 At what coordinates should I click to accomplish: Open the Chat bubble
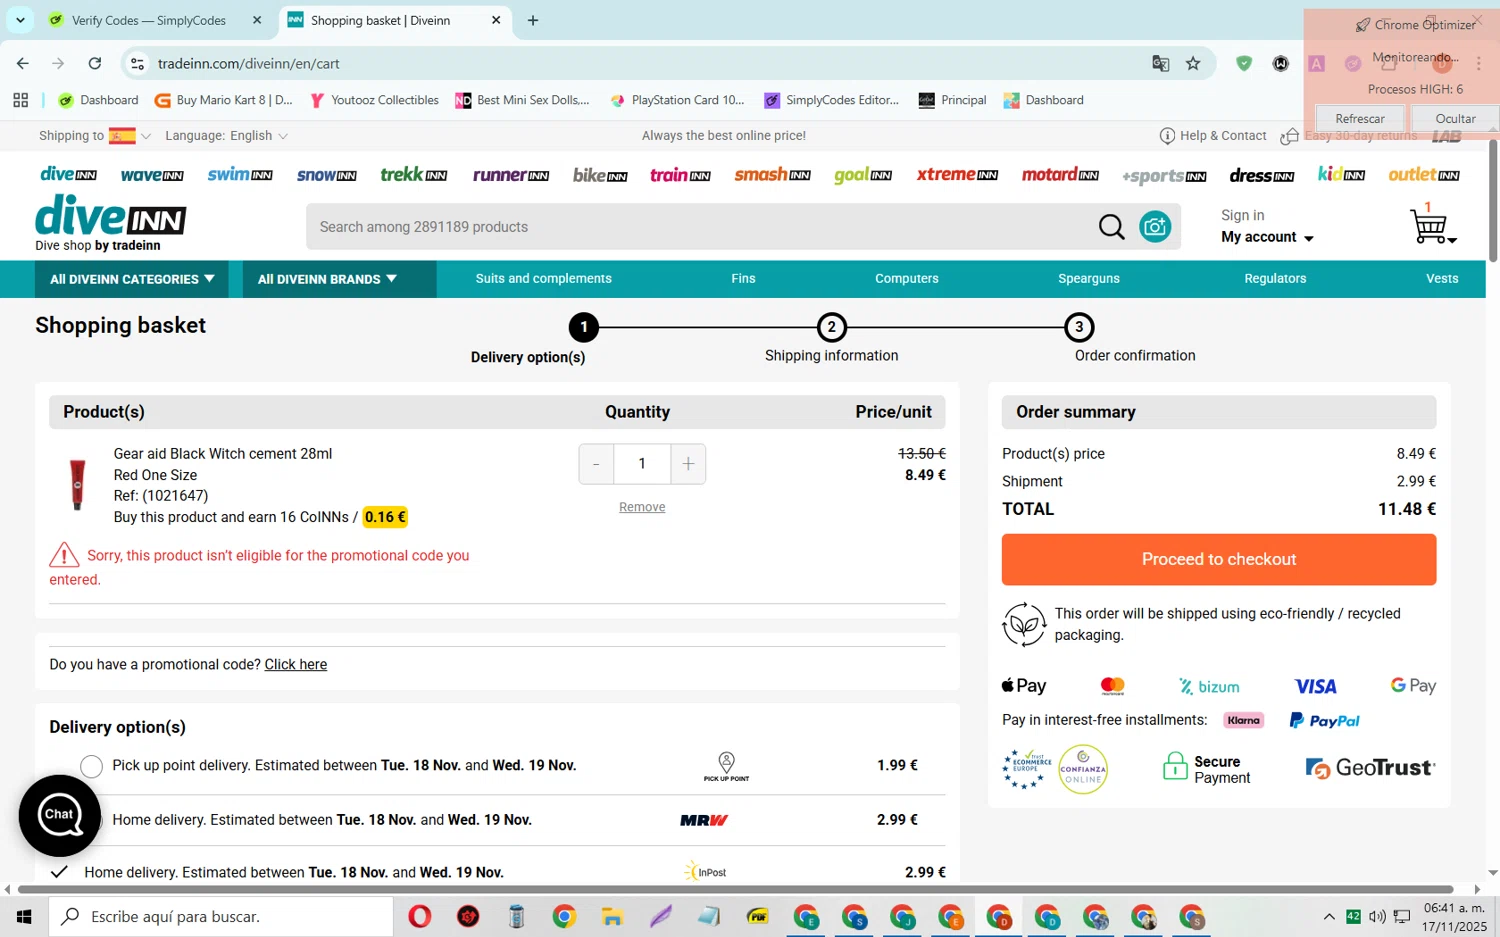tap(59, 815)
